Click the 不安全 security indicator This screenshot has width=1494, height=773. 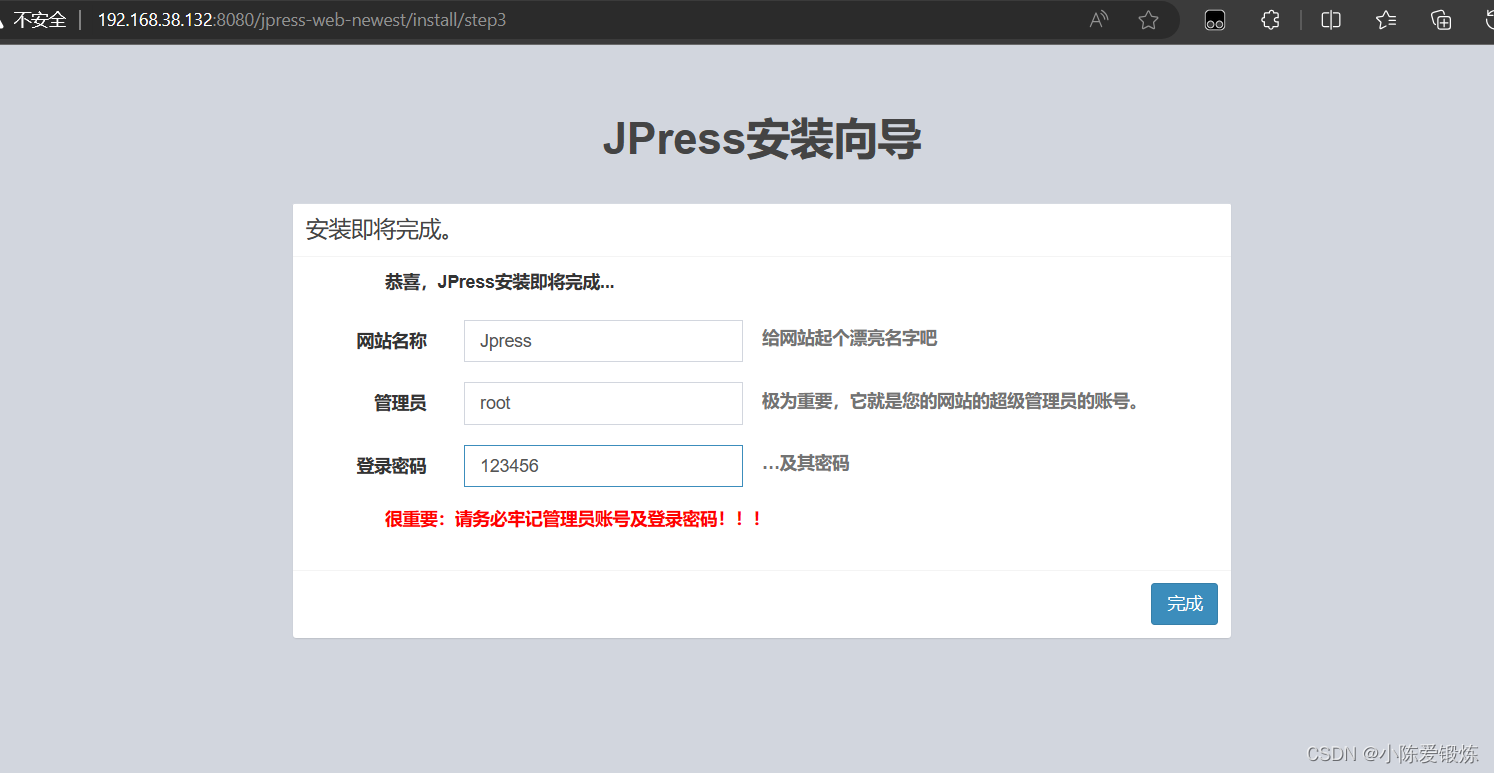coord(38,19)
